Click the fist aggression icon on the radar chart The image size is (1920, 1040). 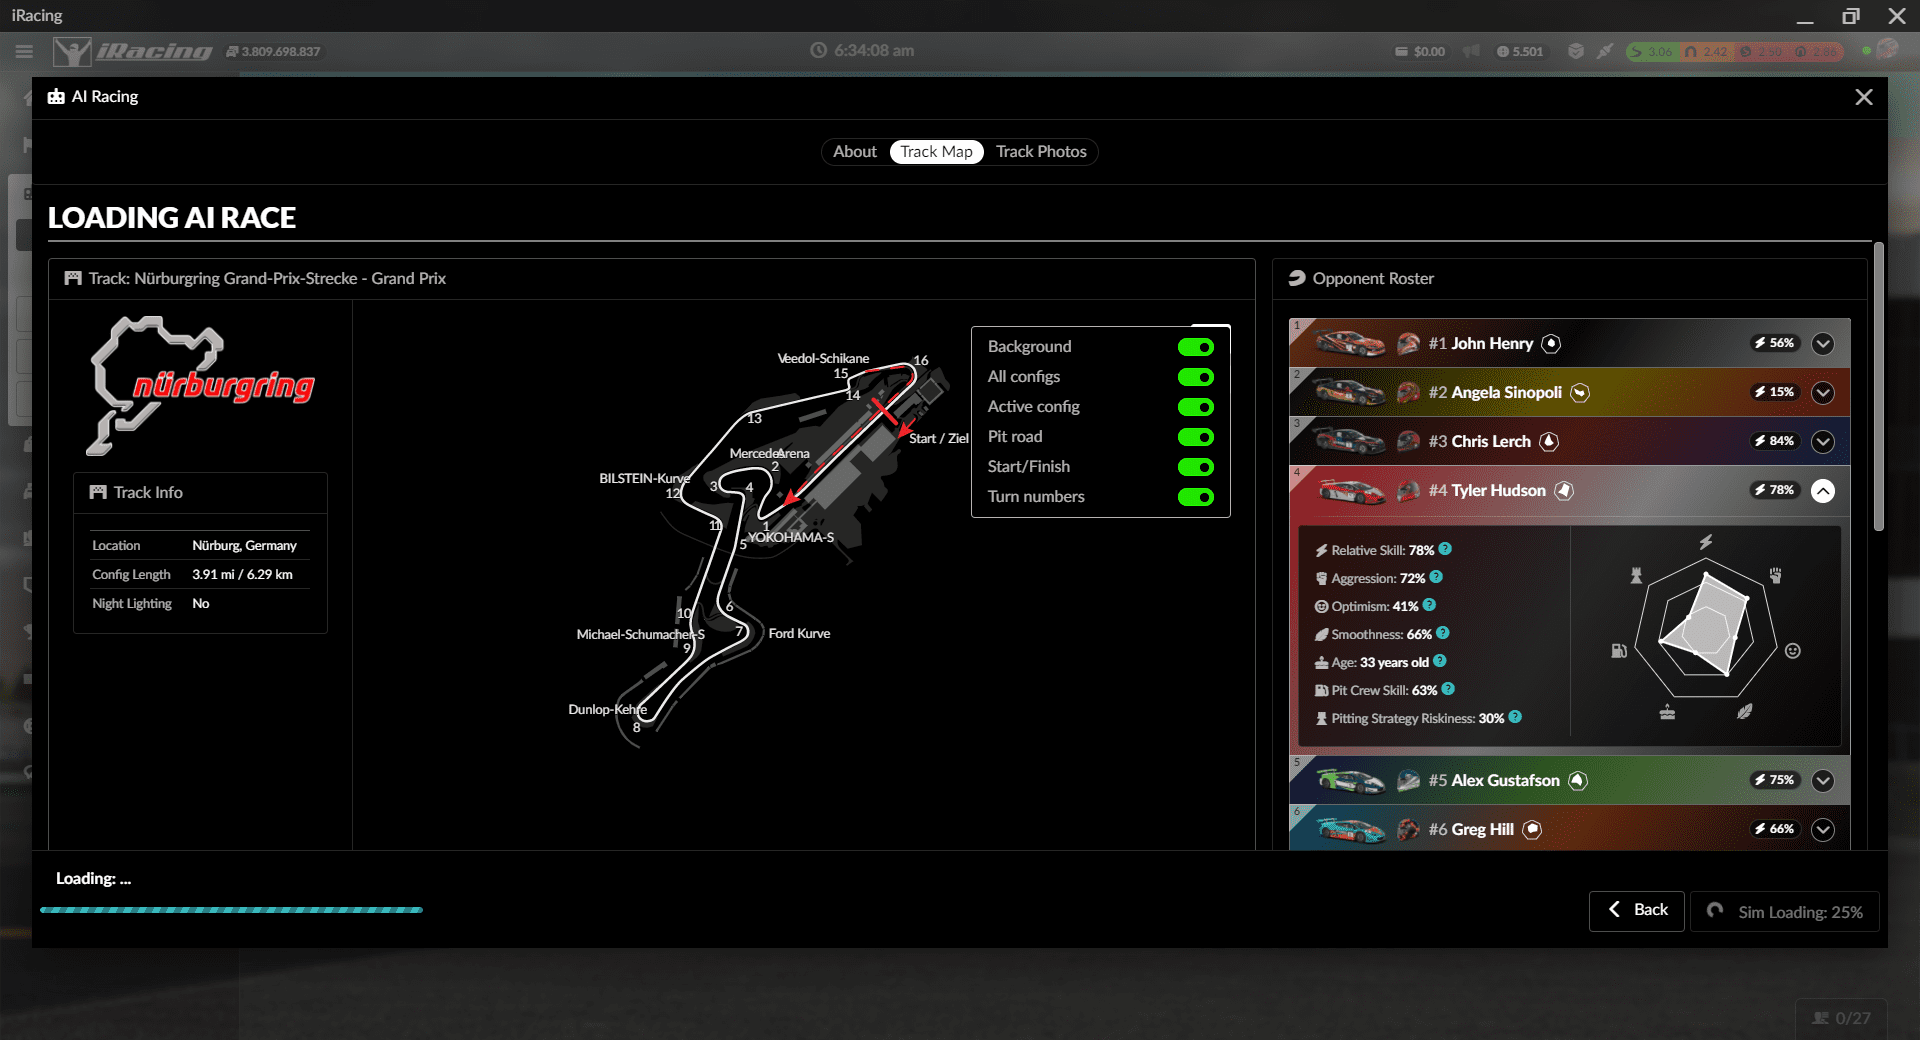pos(1776,575)
